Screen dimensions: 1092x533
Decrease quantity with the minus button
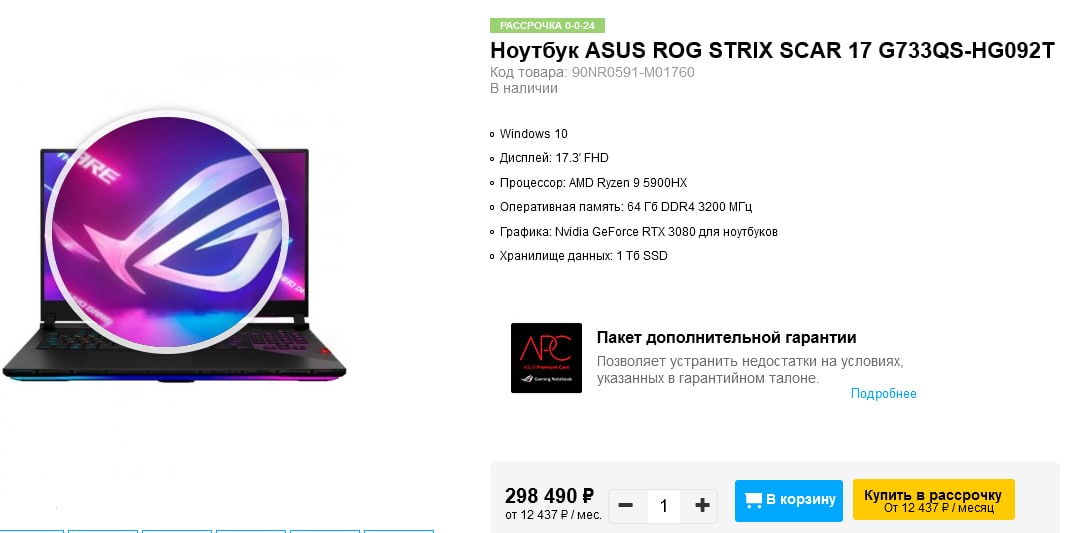point(625,506)
